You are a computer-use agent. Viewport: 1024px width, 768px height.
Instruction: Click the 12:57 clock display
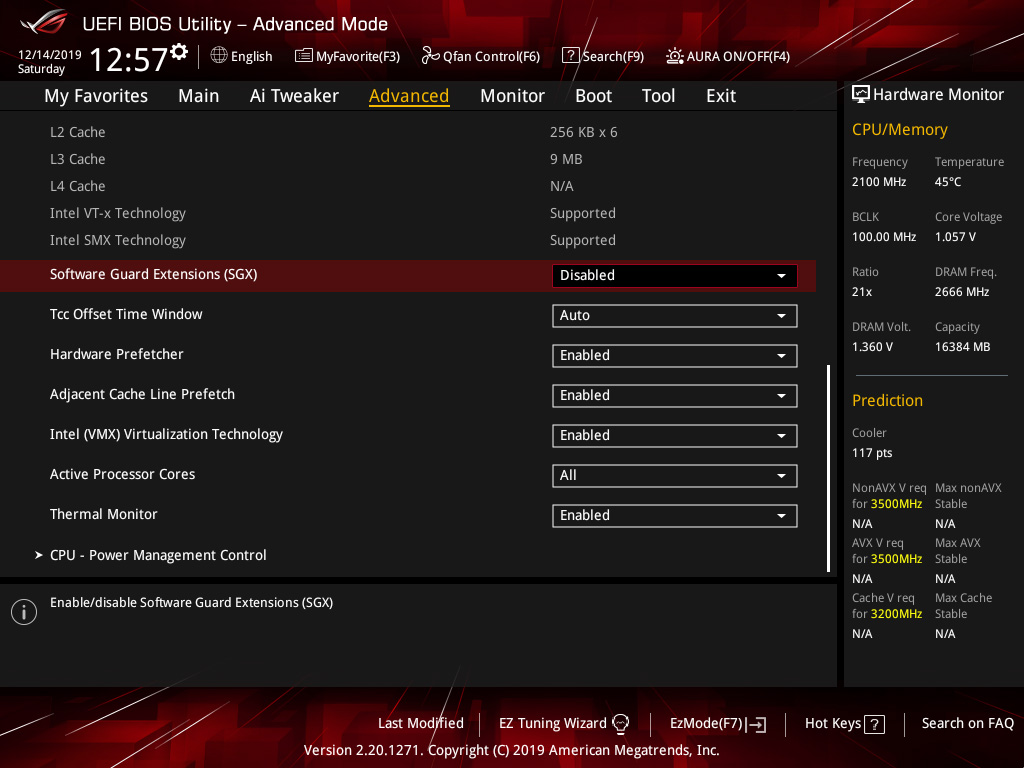(129, 59)
